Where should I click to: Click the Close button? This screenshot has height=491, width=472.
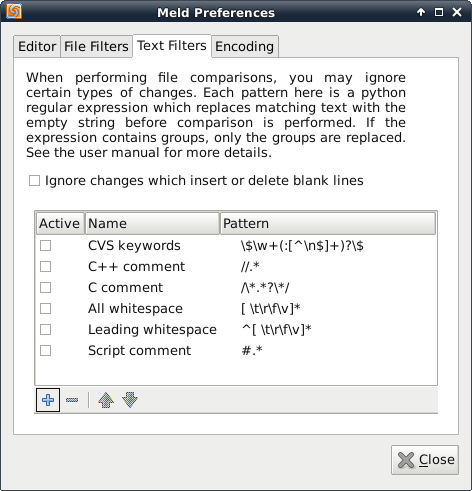pyautogui.click(x=425, y=460)
